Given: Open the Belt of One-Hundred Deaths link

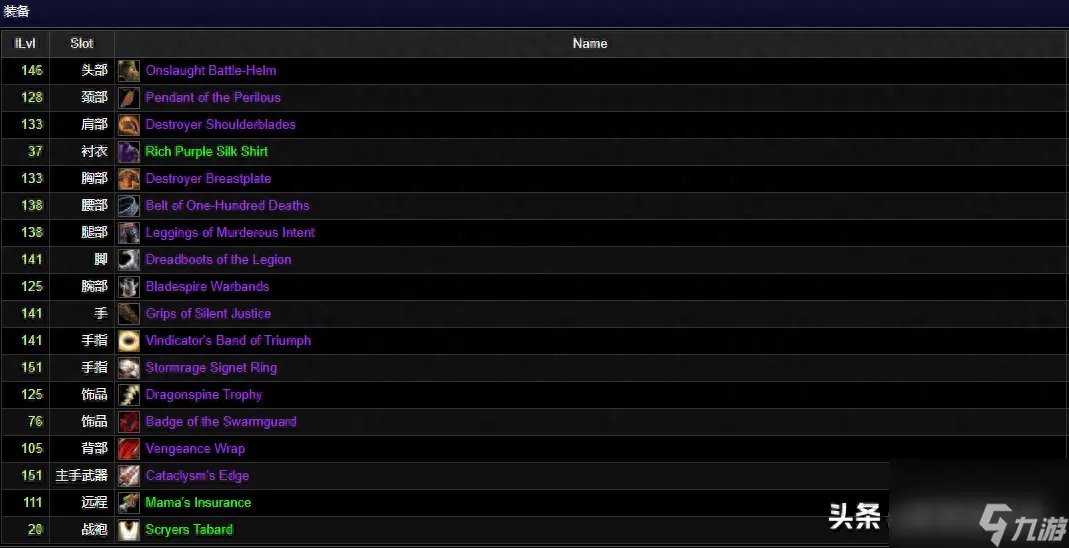Looking at the screenshot, I should [227, 206].
